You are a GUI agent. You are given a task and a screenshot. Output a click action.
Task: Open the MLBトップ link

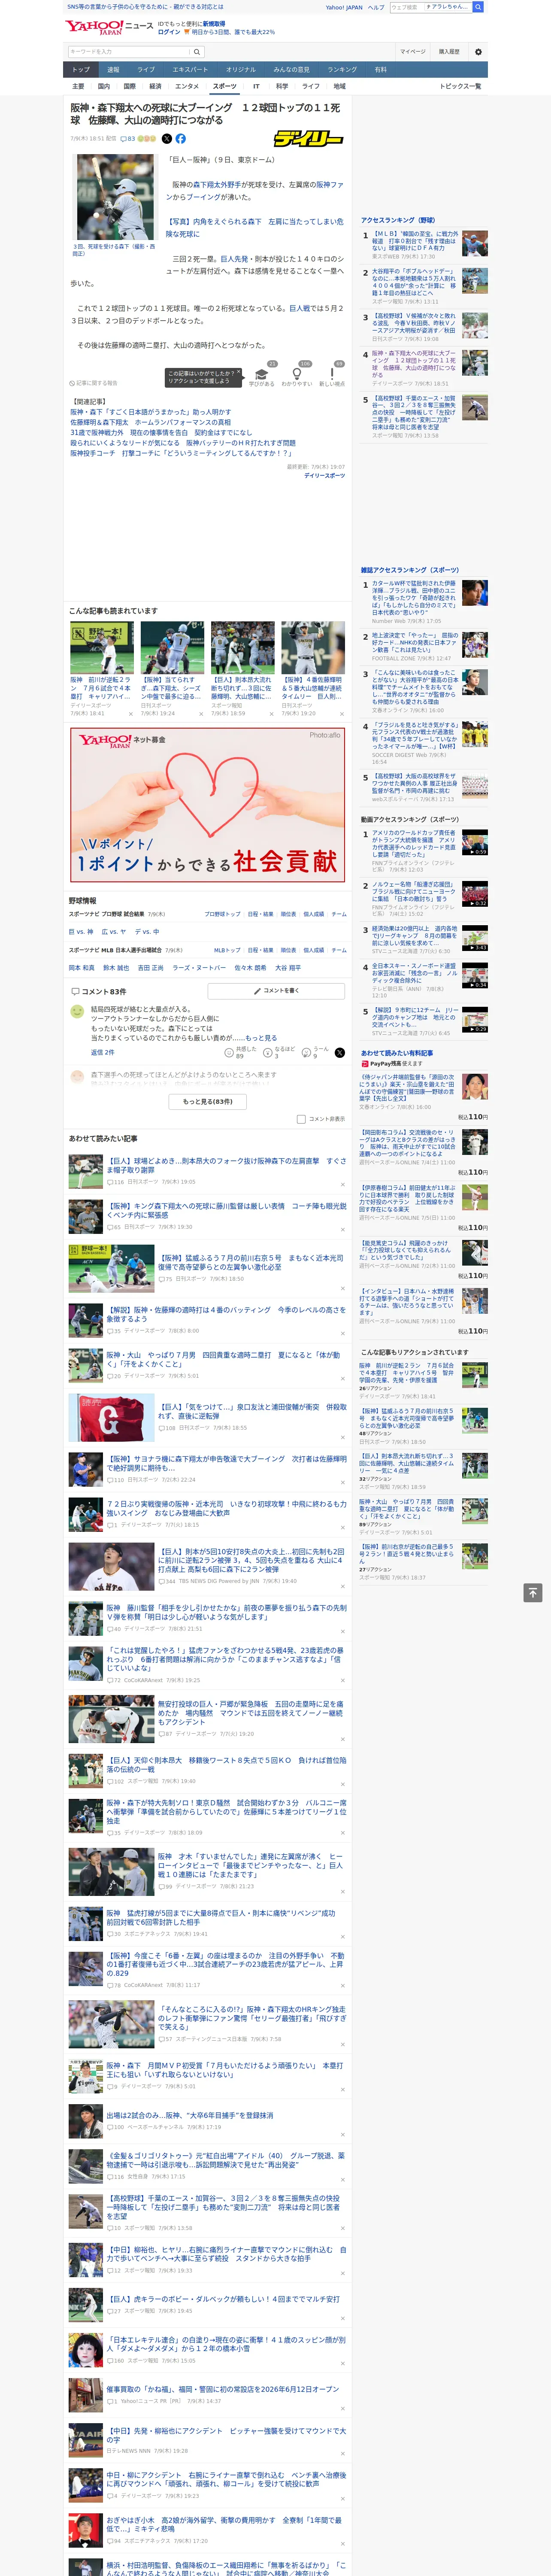pyautogui.click(x=227, y=950)
